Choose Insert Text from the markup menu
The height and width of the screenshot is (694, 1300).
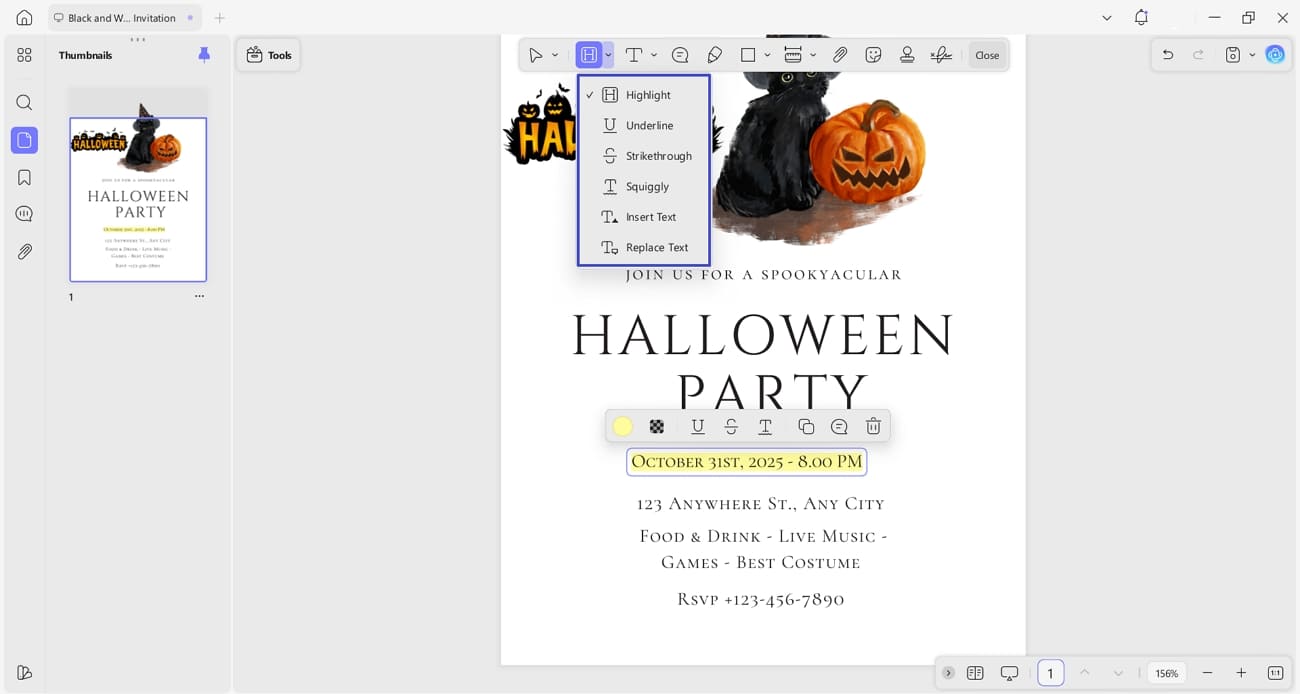point(644,217)
